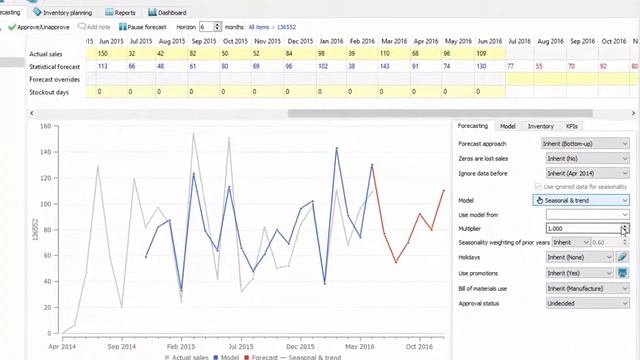Click the Oct 2016 column header
The height and width of the screenshot is (360, 640).
613,41
